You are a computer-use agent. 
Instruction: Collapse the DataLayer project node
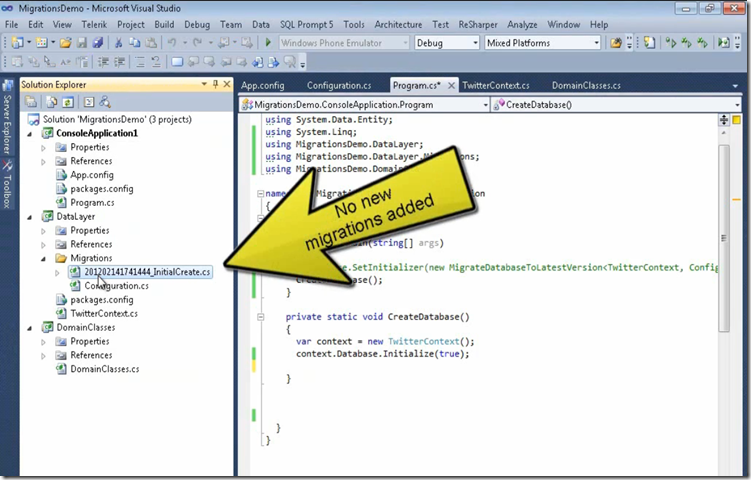coord(30,217)
